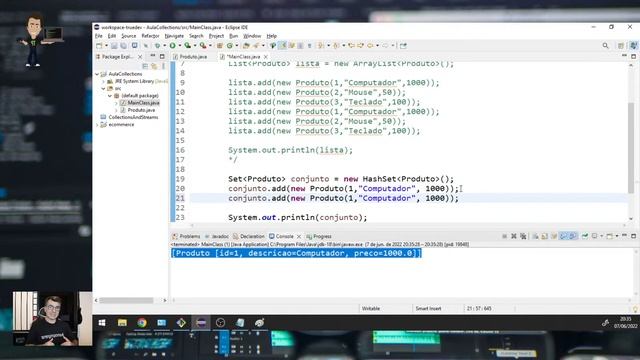640x360 pixels.
Task: Click the Open Perspective icon
Action: pos(621,46)
